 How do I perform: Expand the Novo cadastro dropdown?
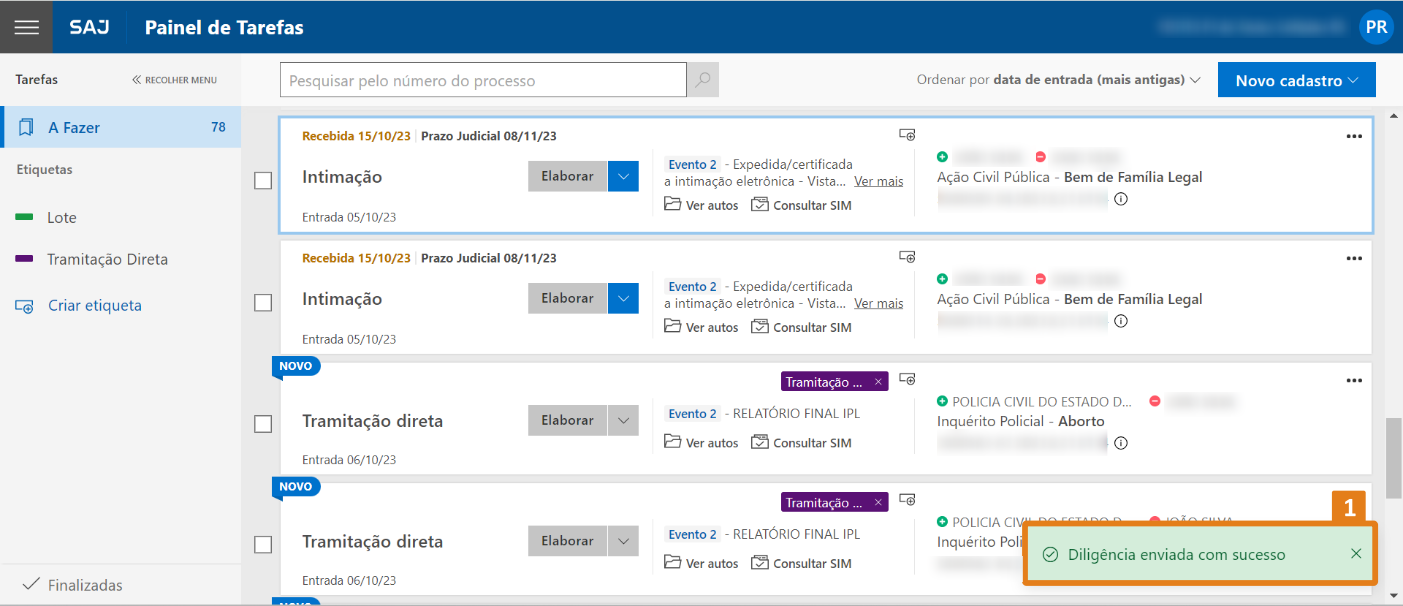click(1296, 80)
